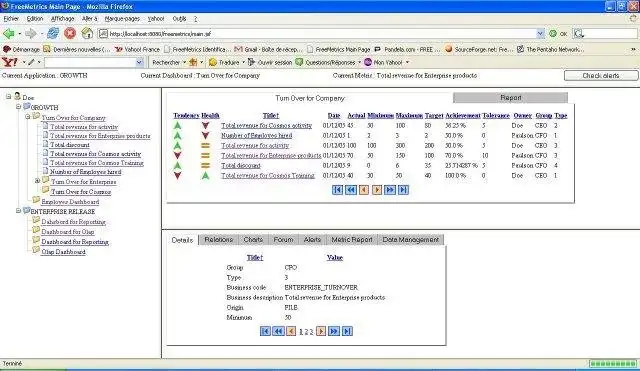Open the Yahoo search box dropdown
Image resolution: width=640 pixels, height=371 pixels.
[x=139, y=62]
